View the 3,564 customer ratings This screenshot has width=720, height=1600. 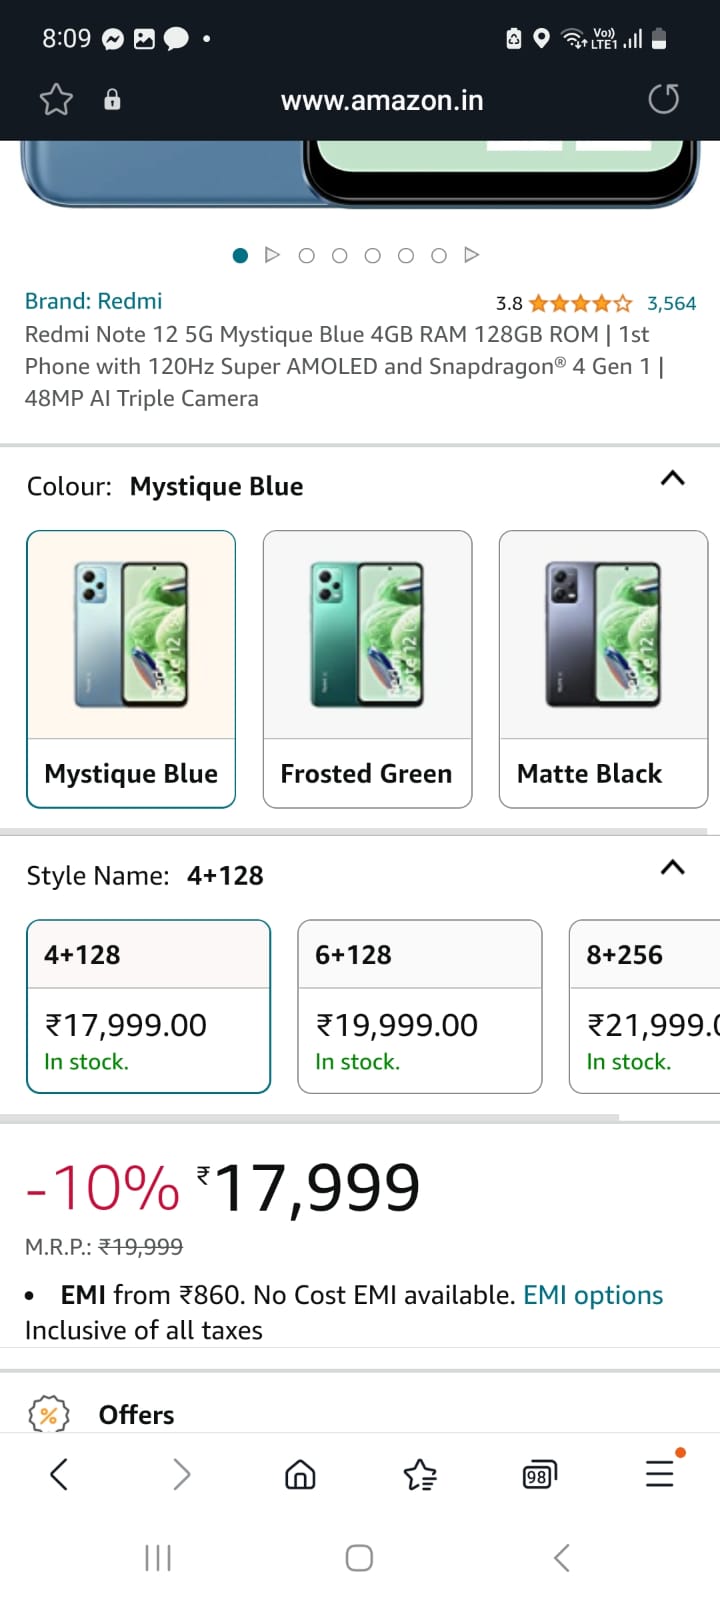[x=671, y=303]
